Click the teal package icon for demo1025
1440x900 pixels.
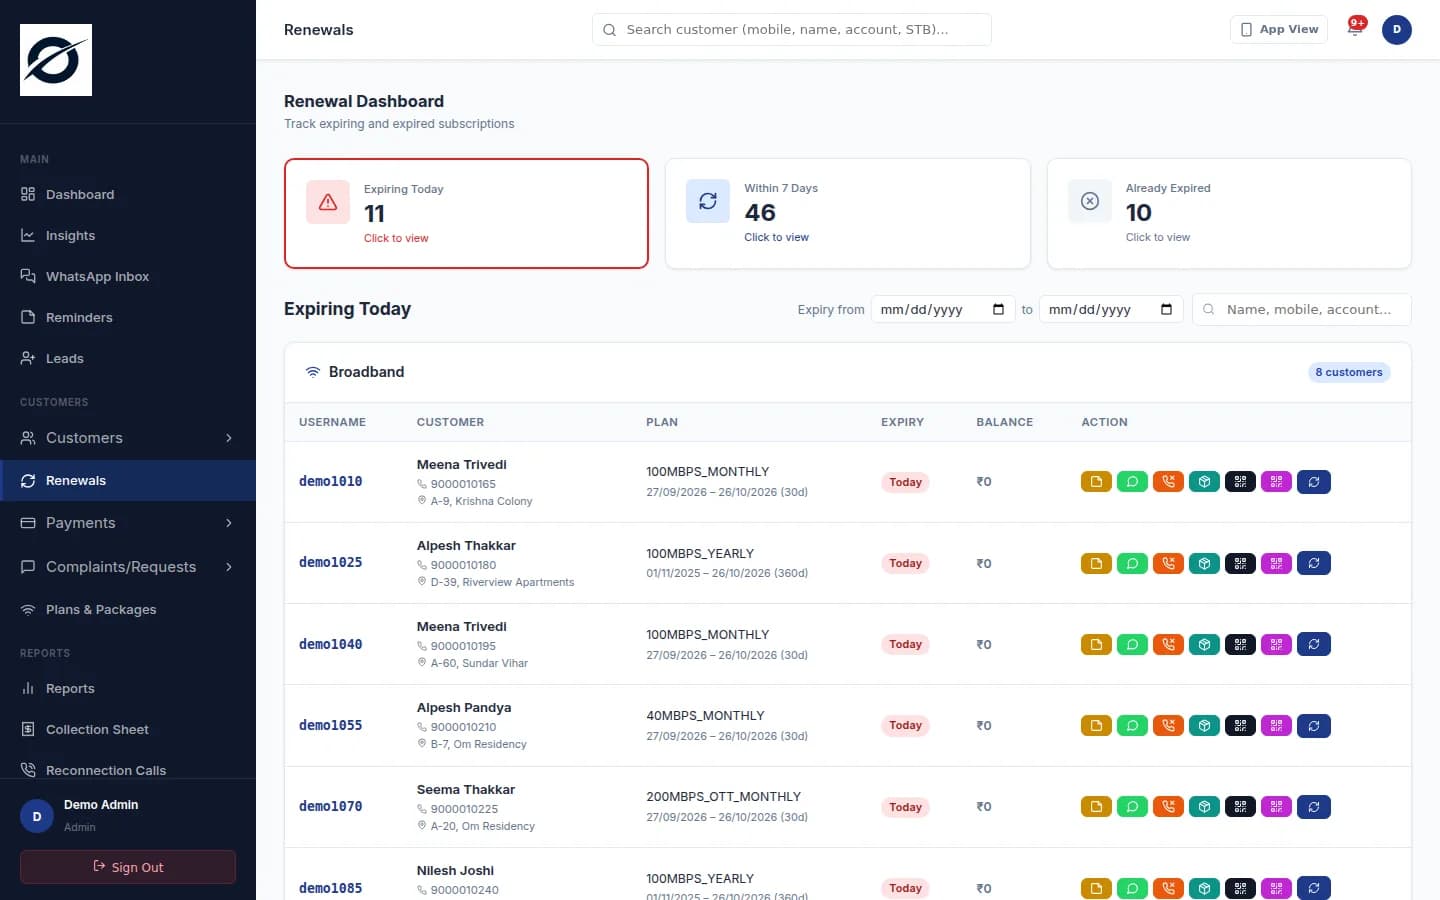click(x=1204, y=563)
